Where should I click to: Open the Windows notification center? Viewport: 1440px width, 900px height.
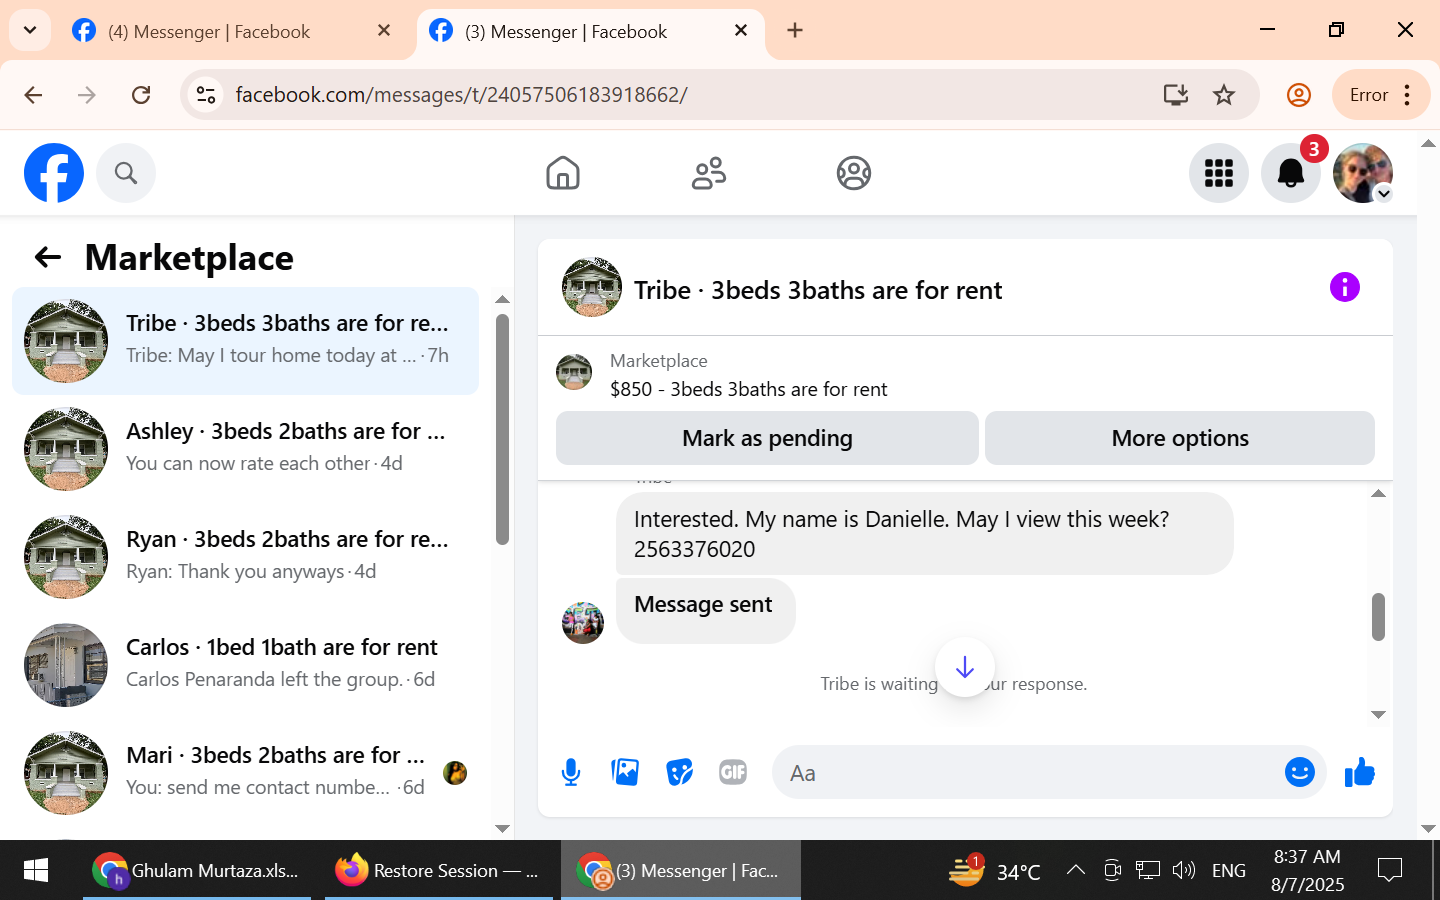pos(1390,870)
